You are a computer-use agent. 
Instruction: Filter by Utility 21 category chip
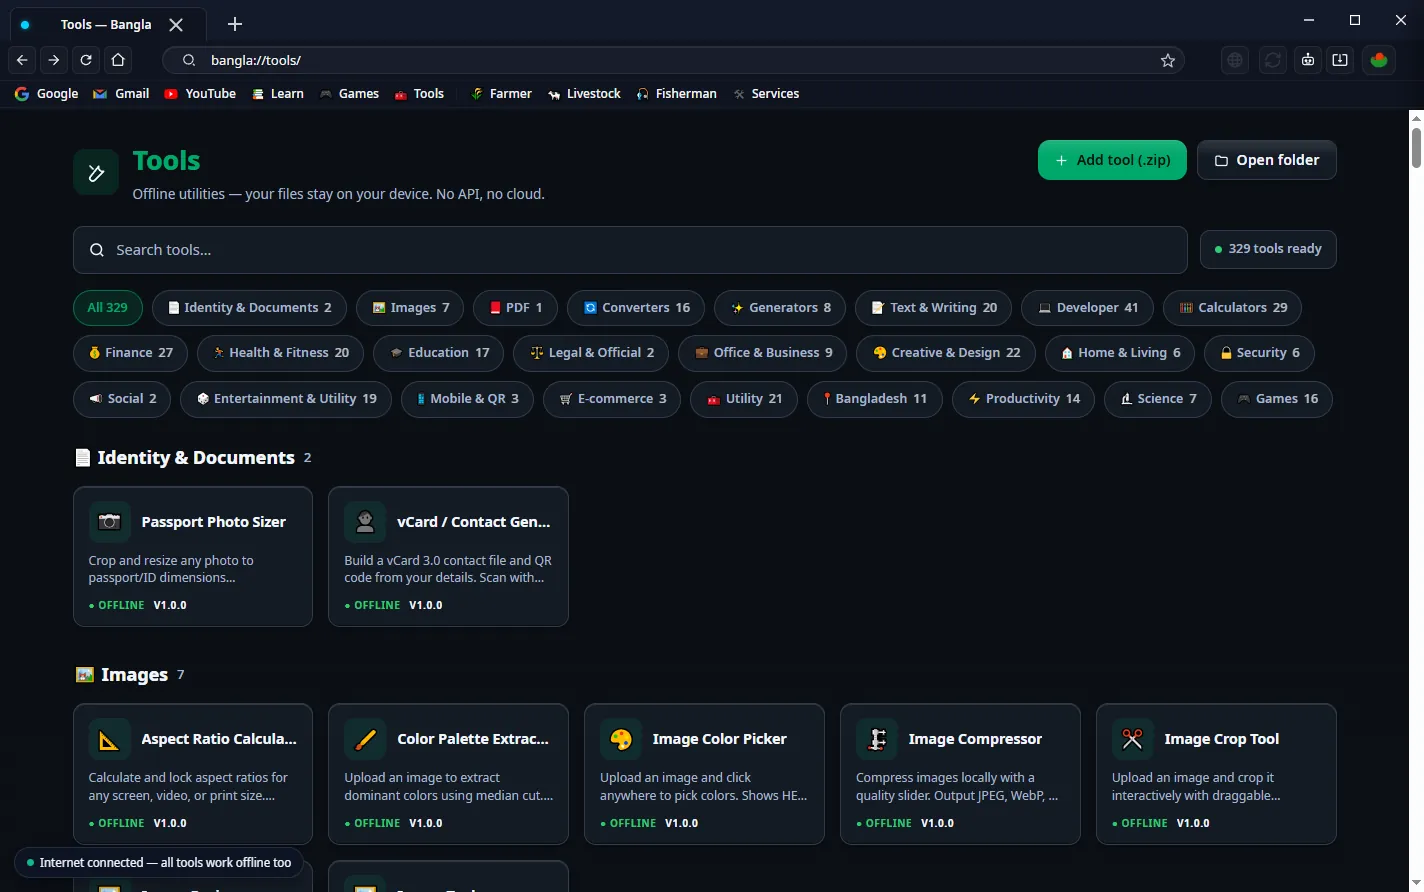(744, 399)
